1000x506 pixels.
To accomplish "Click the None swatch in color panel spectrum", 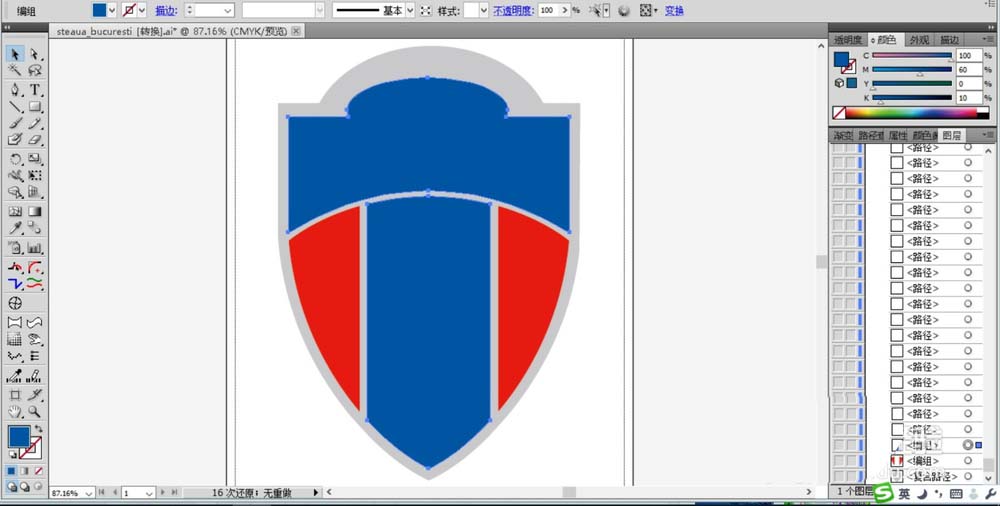I will [x=839, y=113].
